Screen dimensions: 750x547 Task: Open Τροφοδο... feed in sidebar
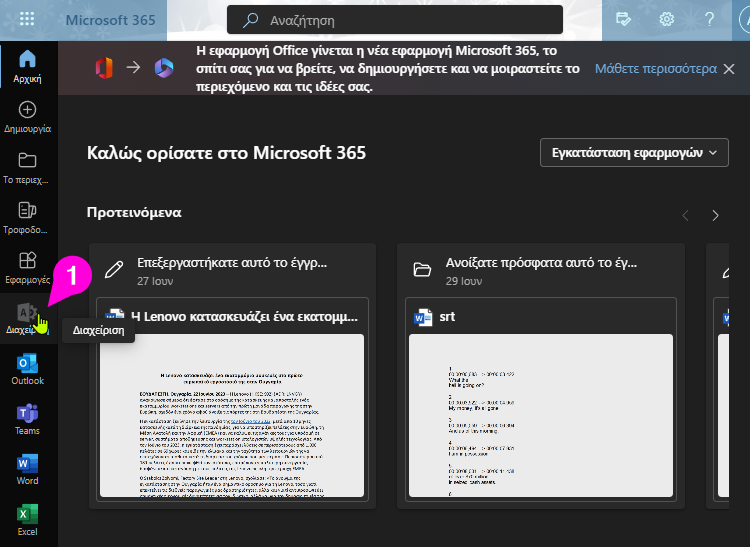tap(27, 218)
